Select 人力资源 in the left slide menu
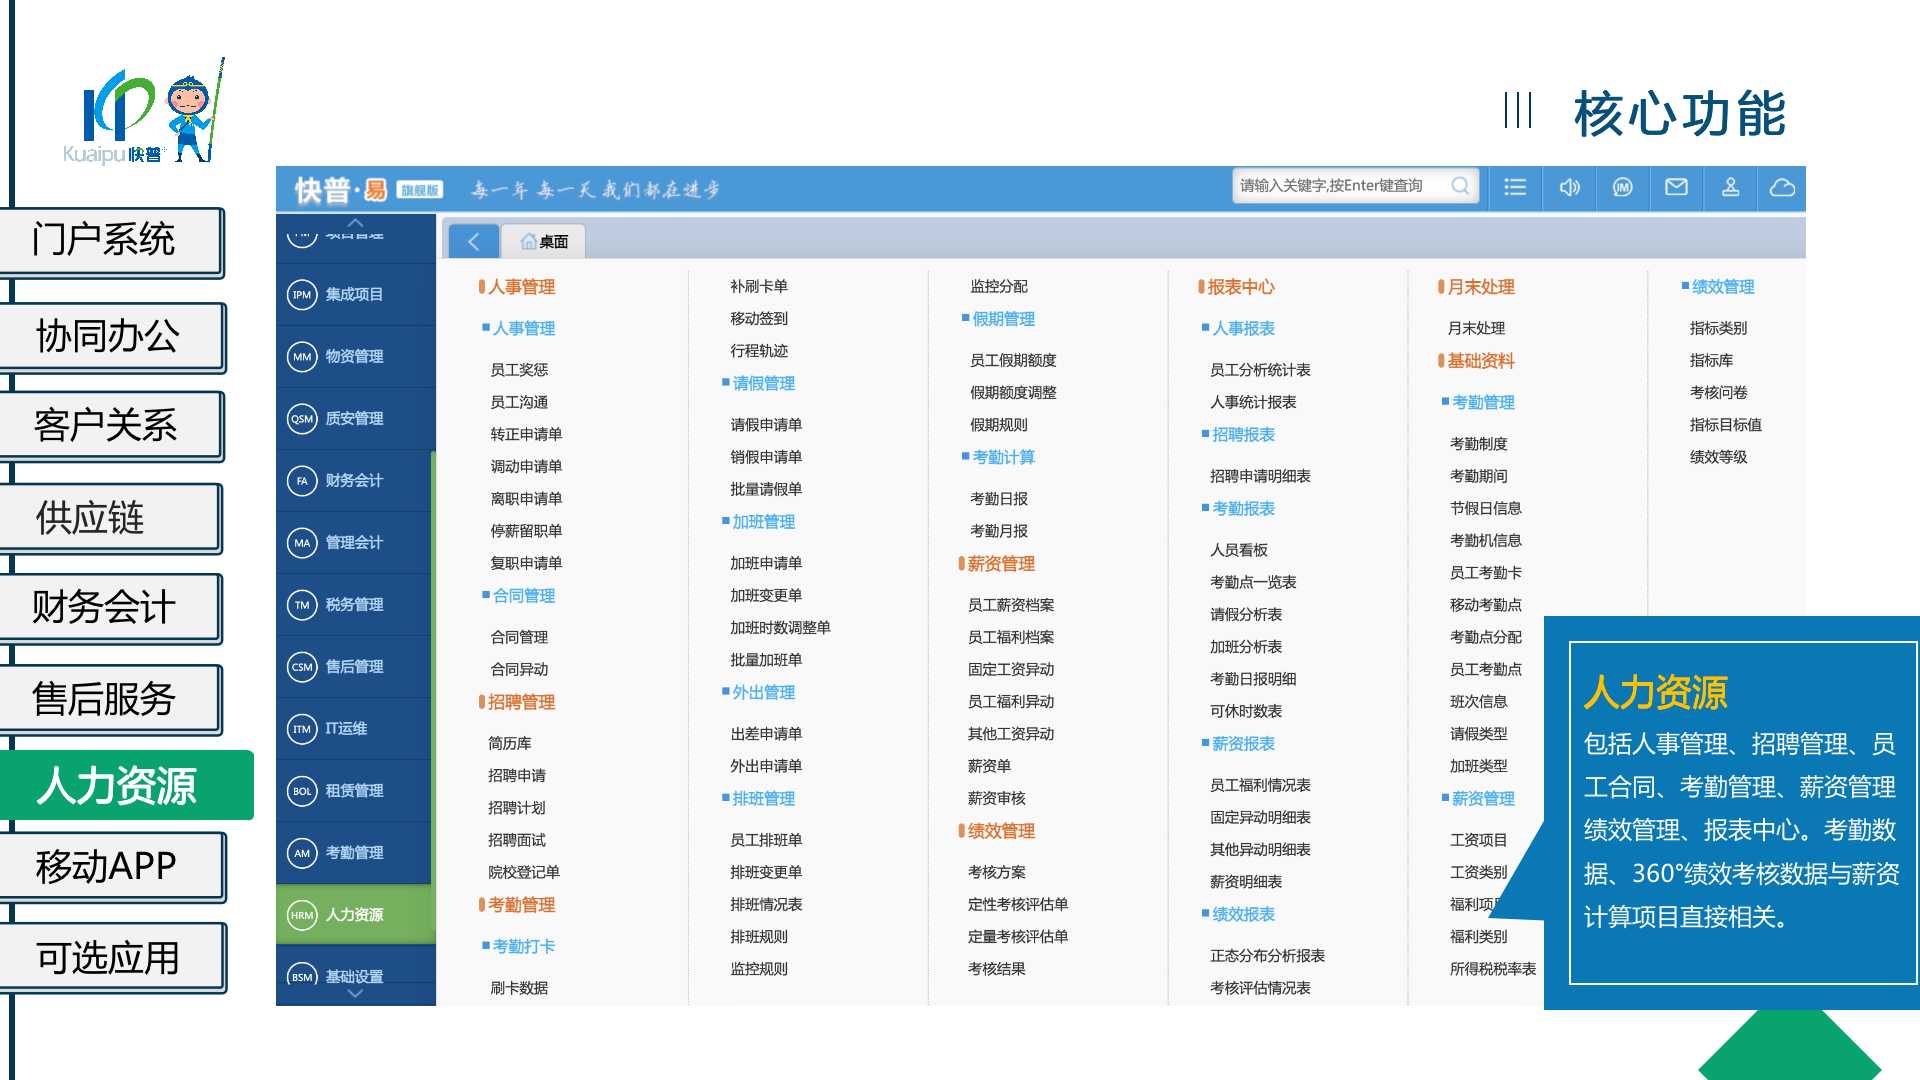Image resolution: width=1920 pixels, height=1080 pixels. (116, 786)
